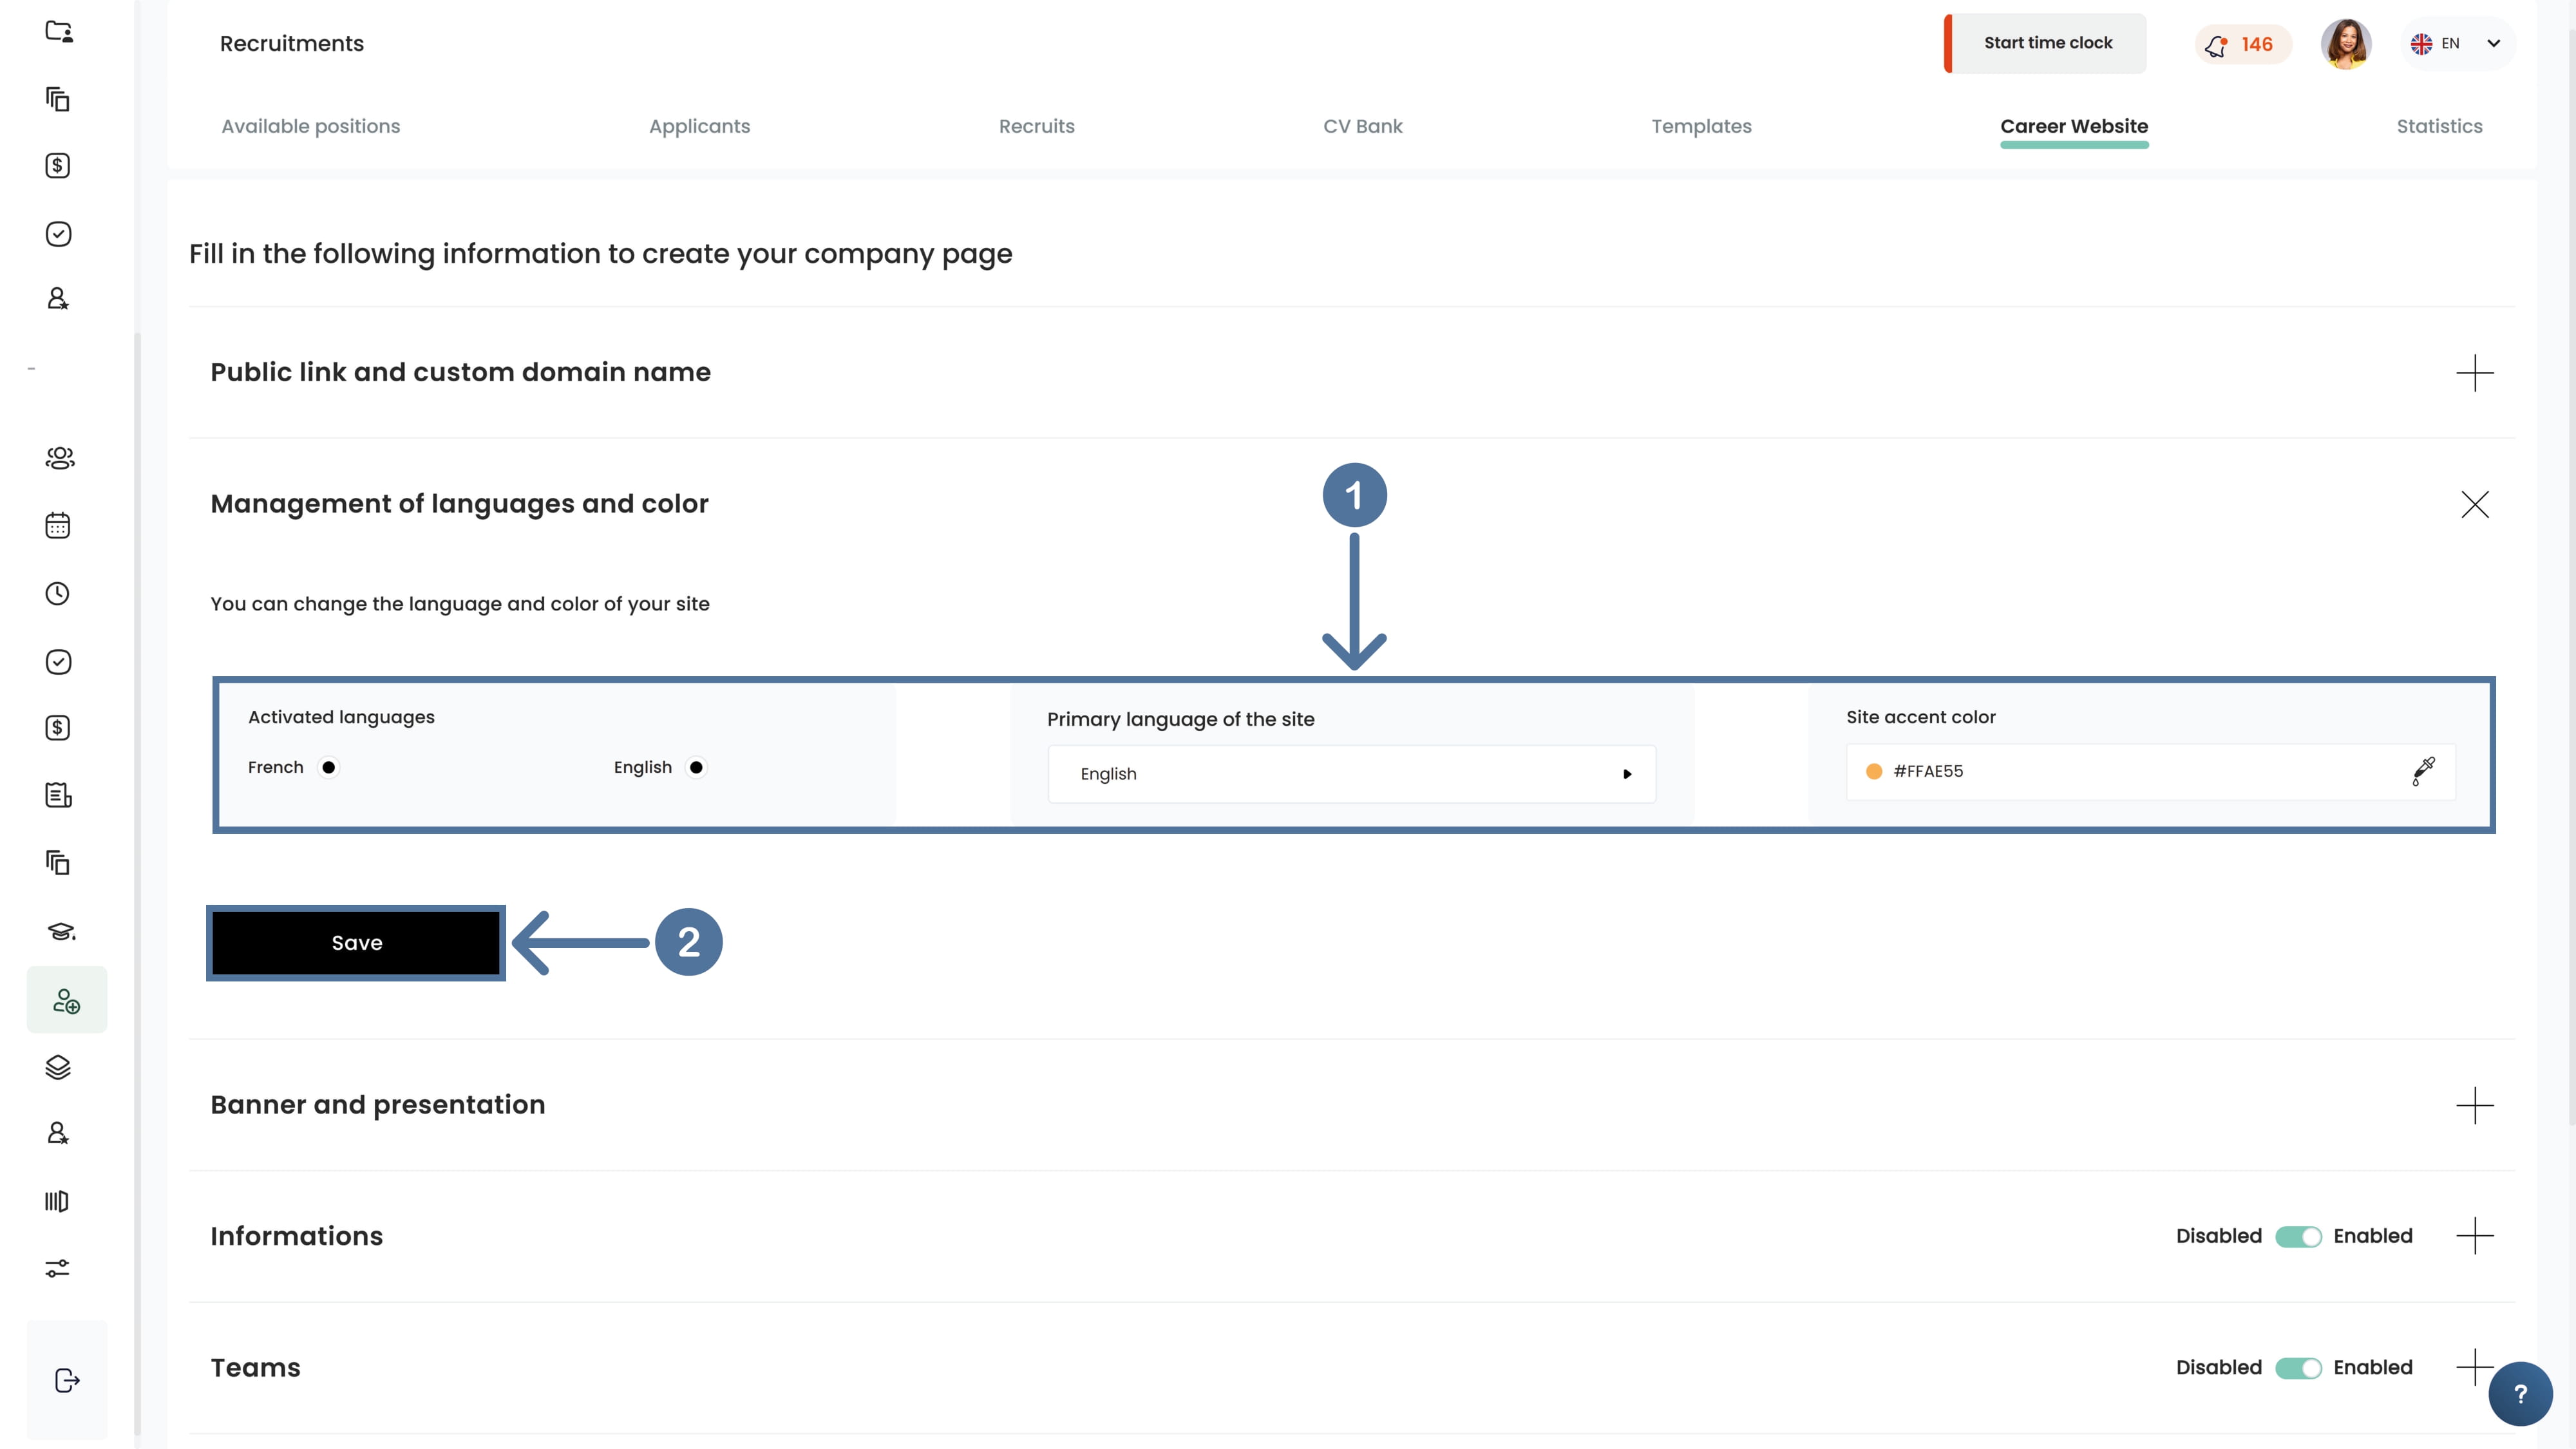This screenshot has height=1449, width=2576.
Task: Click the #FFAE55 hex color field
Action: [x=2150, y=771]
